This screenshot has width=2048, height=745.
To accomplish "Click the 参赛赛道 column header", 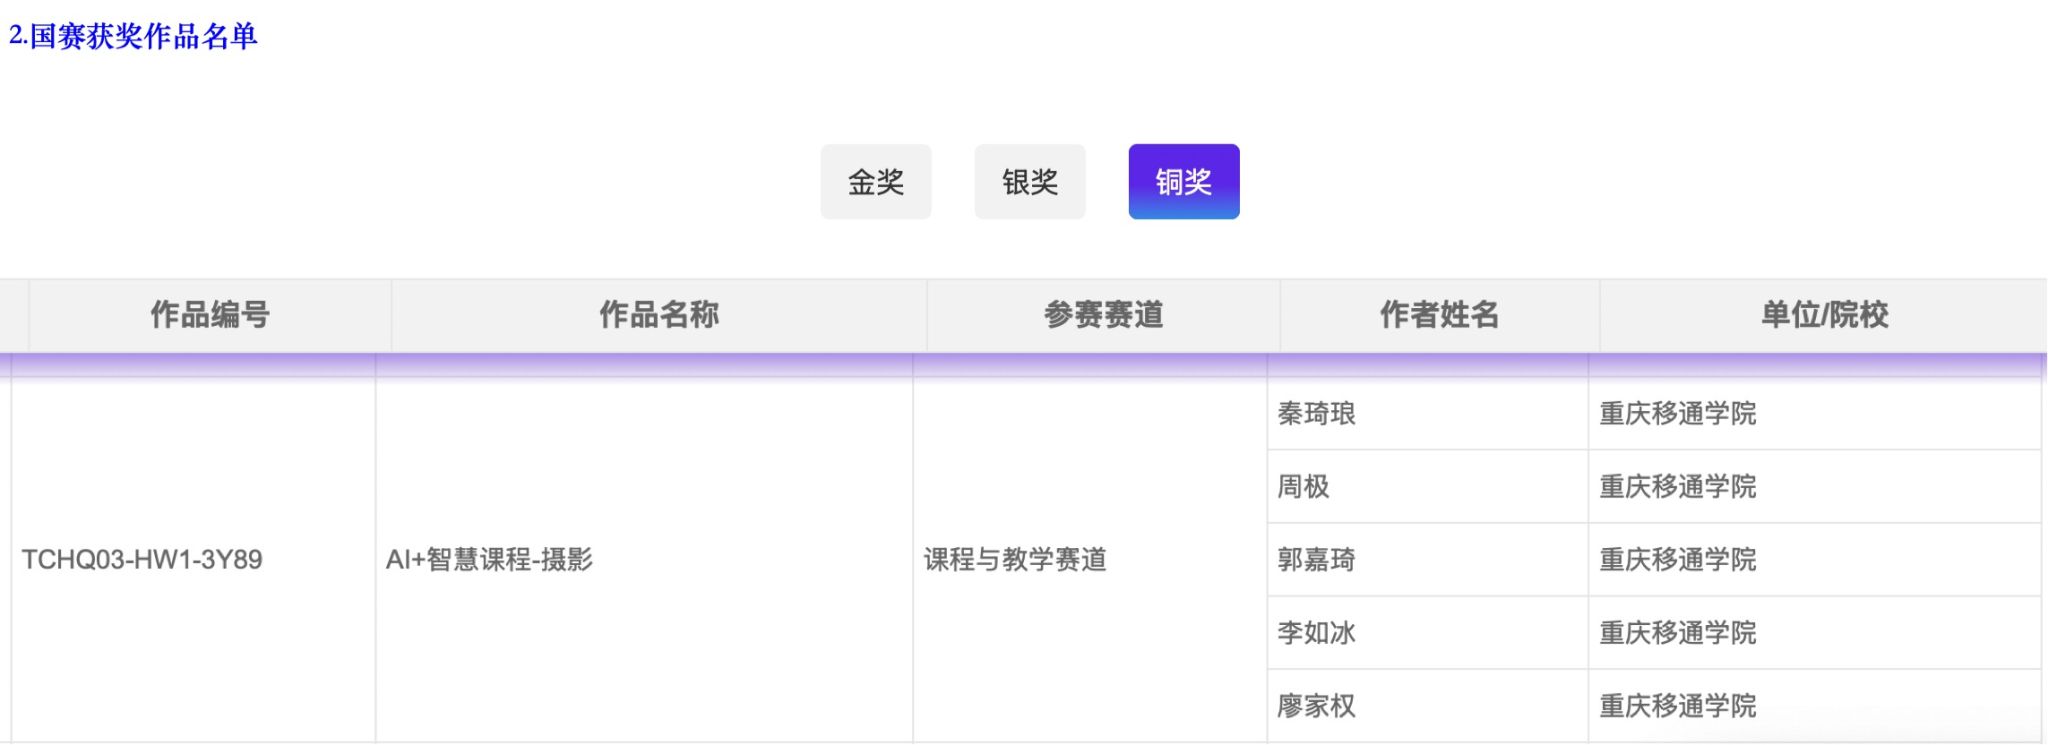I will [1103, 315].
